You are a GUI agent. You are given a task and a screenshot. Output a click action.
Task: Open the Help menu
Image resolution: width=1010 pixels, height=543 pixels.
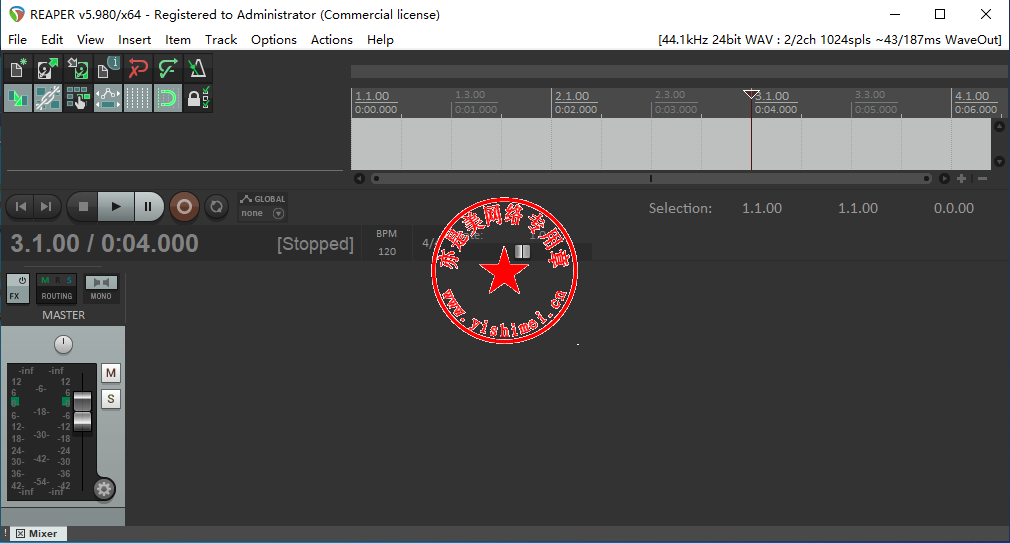click(380, 40)
